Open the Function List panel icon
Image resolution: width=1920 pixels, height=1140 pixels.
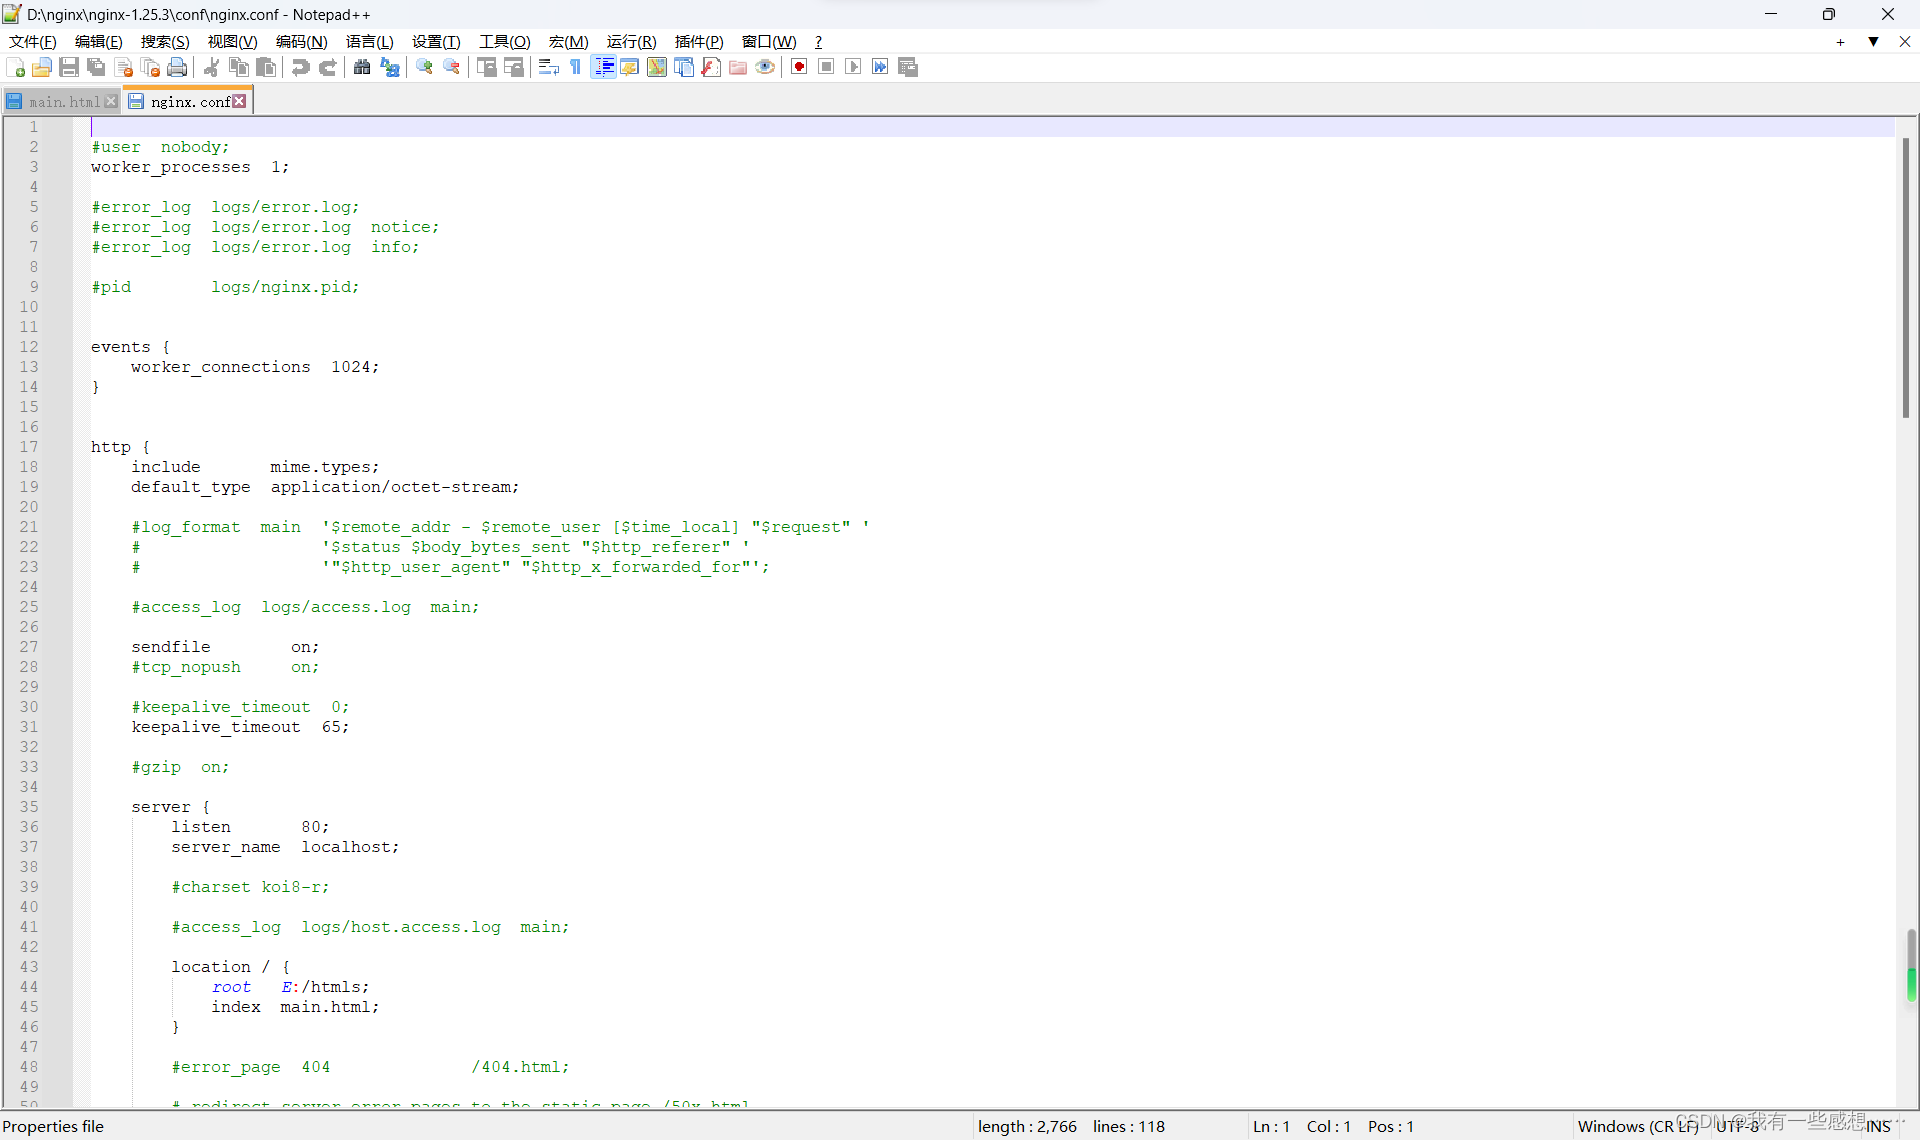coord(711,67)
